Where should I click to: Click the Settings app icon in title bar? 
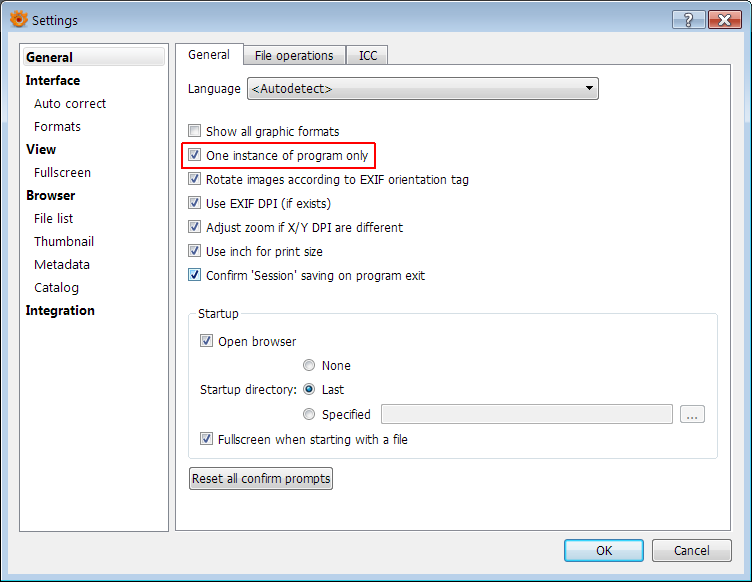click(x=19, y=19)
